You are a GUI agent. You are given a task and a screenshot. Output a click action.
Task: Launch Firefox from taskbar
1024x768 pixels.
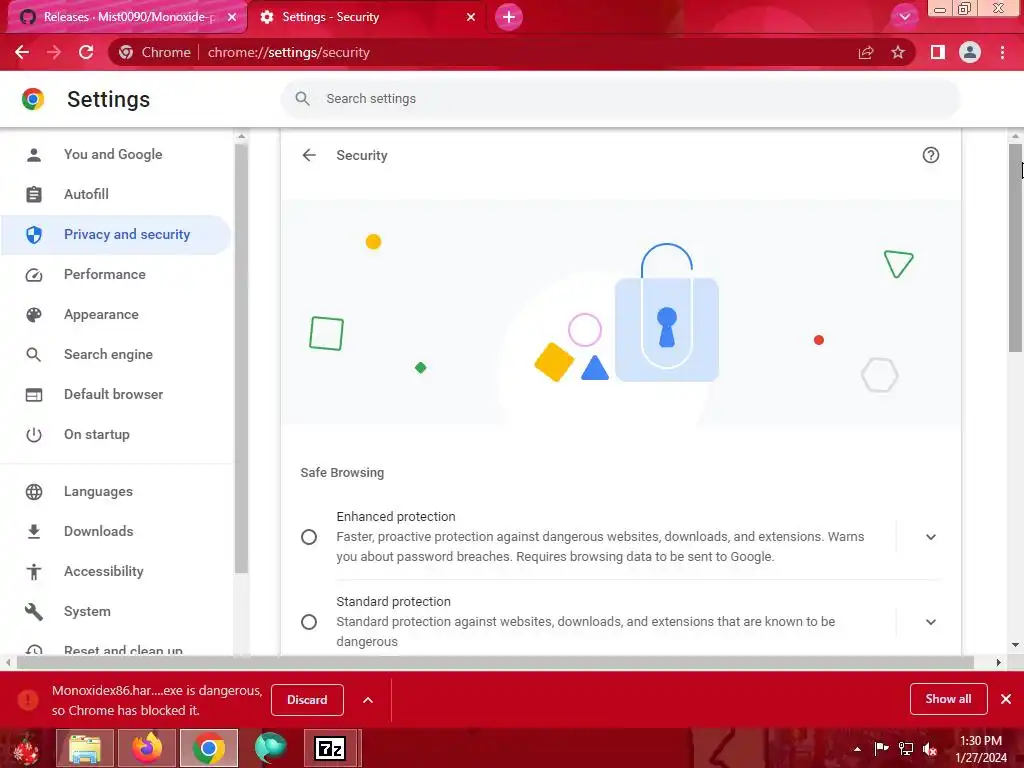(x=147, y=748)
